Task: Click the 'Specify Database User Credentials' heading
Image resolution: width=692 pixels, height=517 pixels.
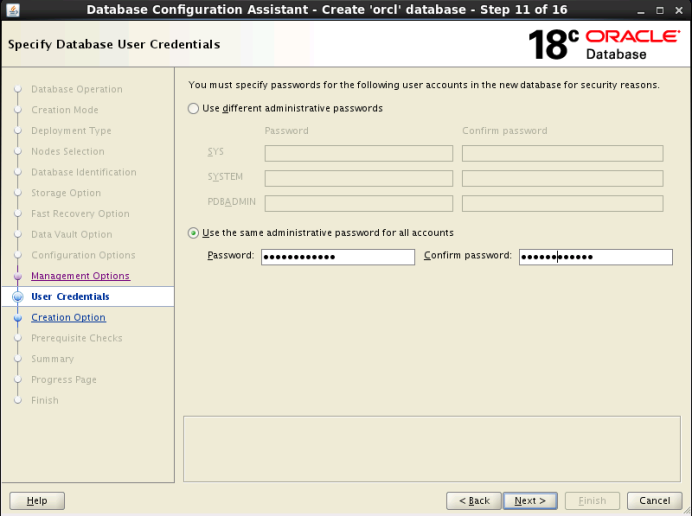Action: pos(114,45)
